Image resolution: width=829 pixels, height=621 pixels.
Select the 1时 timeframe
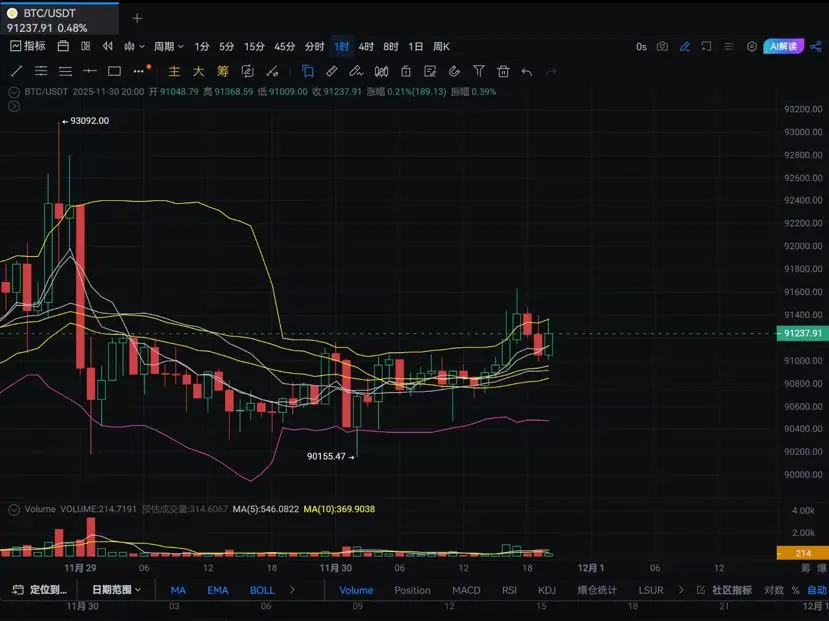[x=342, y=47]
